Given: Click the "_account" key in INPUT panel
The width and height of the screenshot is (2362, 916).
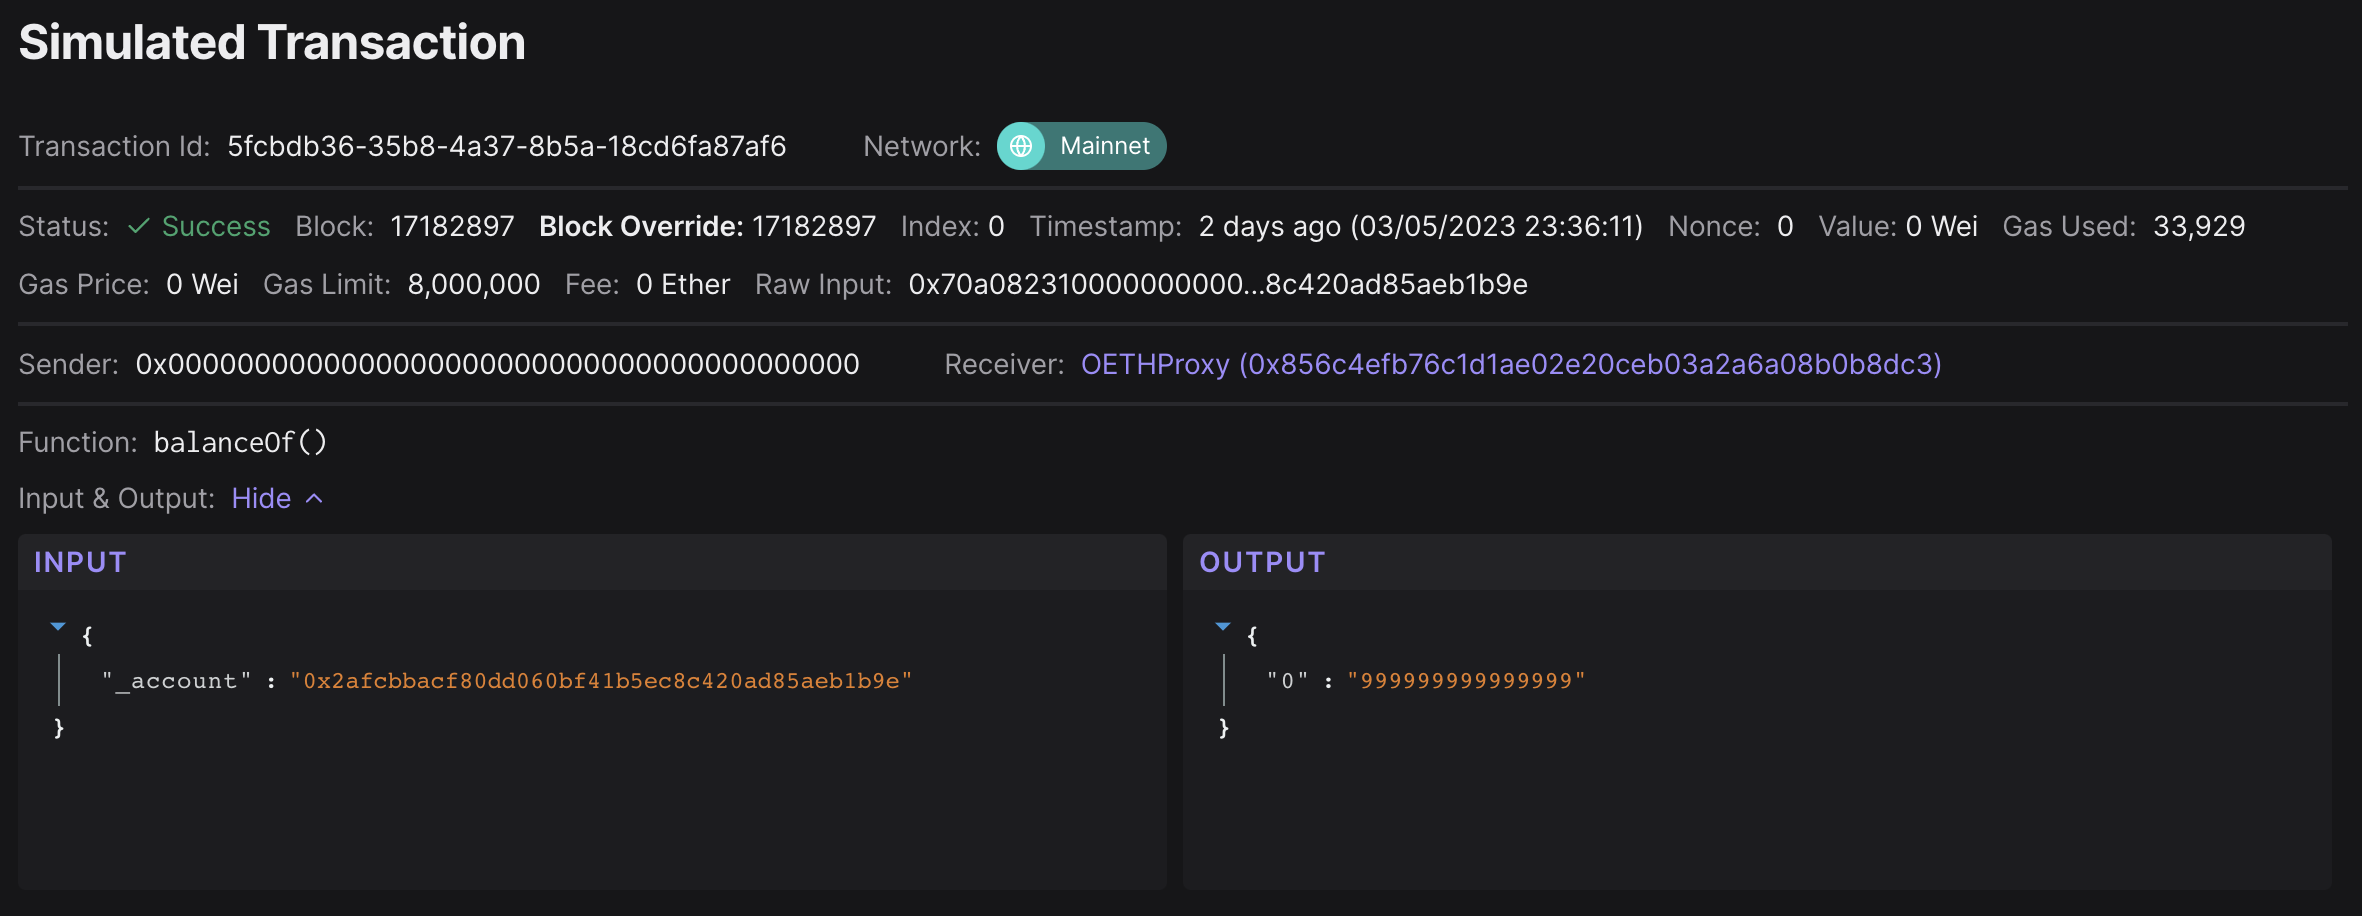Looking at the screenshot, I should click(177, 681).
